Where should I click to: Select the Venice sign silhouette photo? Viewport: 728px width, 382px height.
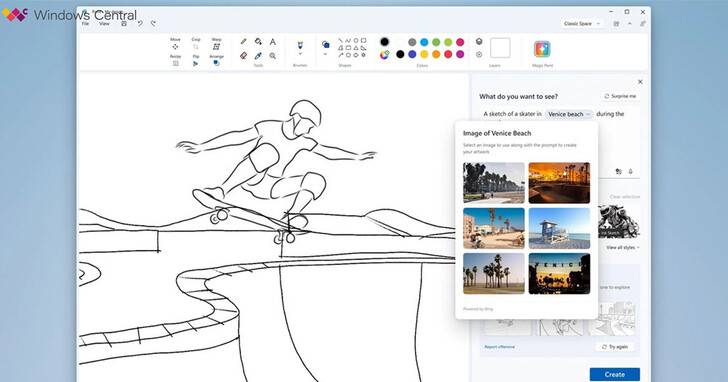[x=559, y=273]
